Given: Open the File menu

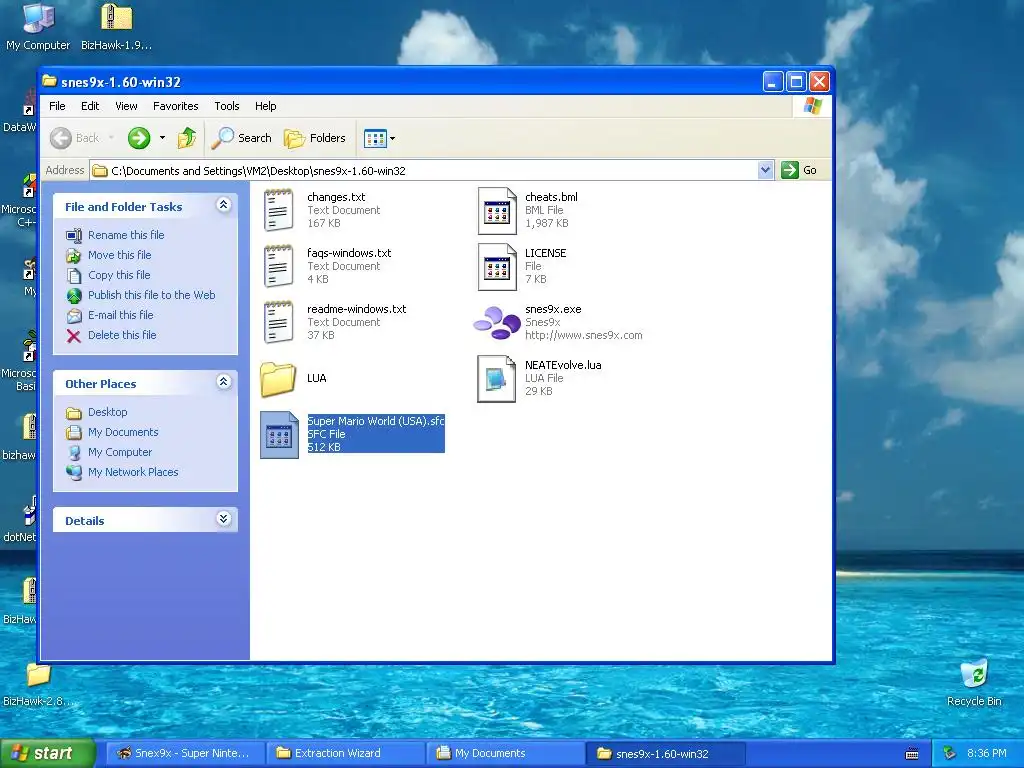Looking at the screenshot, I should (57, 106).
